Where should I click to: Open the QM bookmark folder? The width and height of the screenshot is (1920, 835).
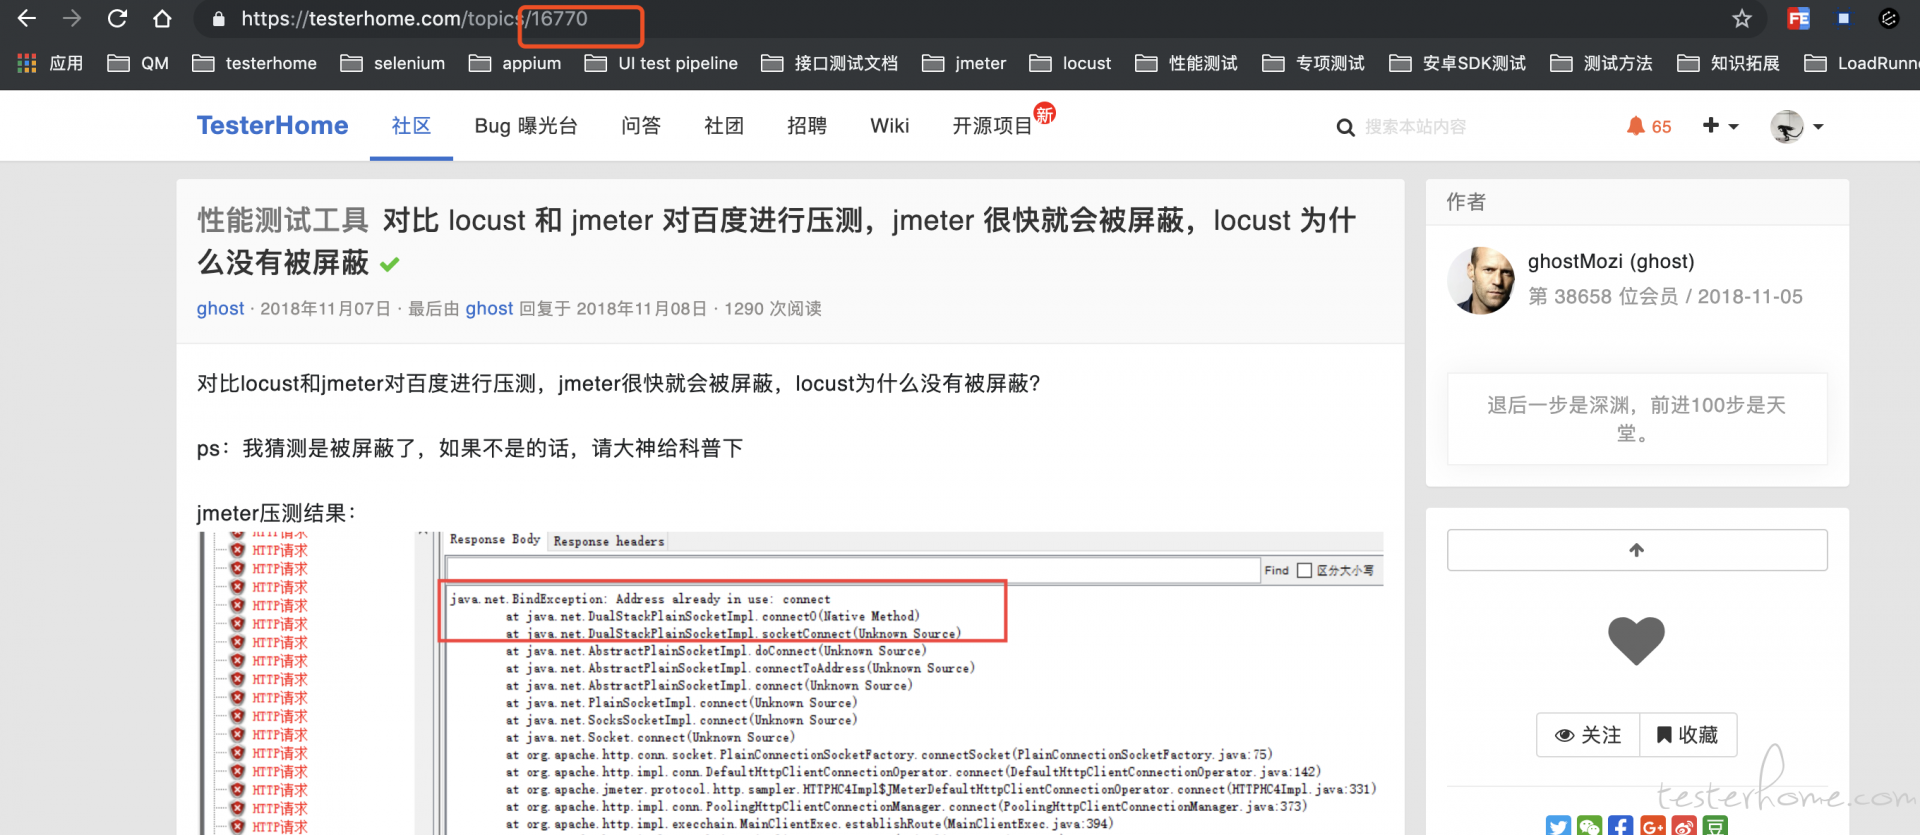[x=138, y=63]
